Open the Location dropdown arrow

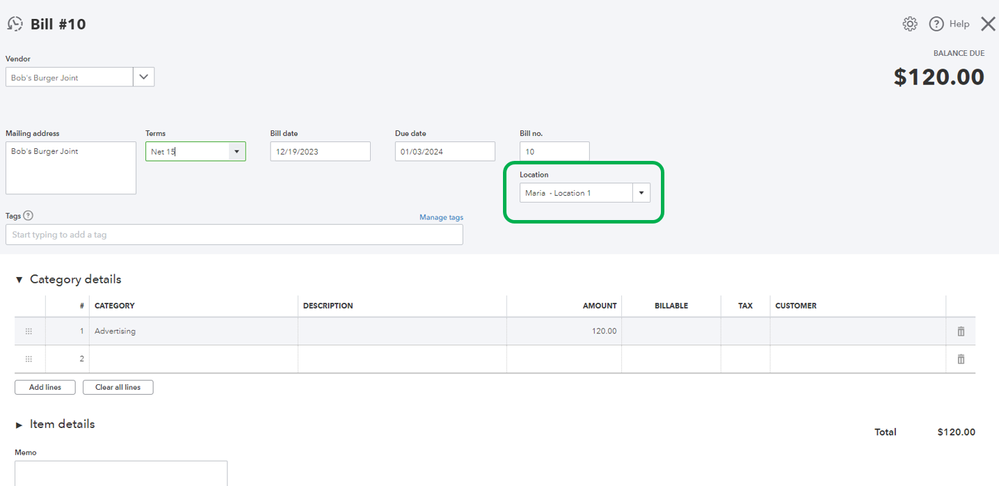(641, 193)
